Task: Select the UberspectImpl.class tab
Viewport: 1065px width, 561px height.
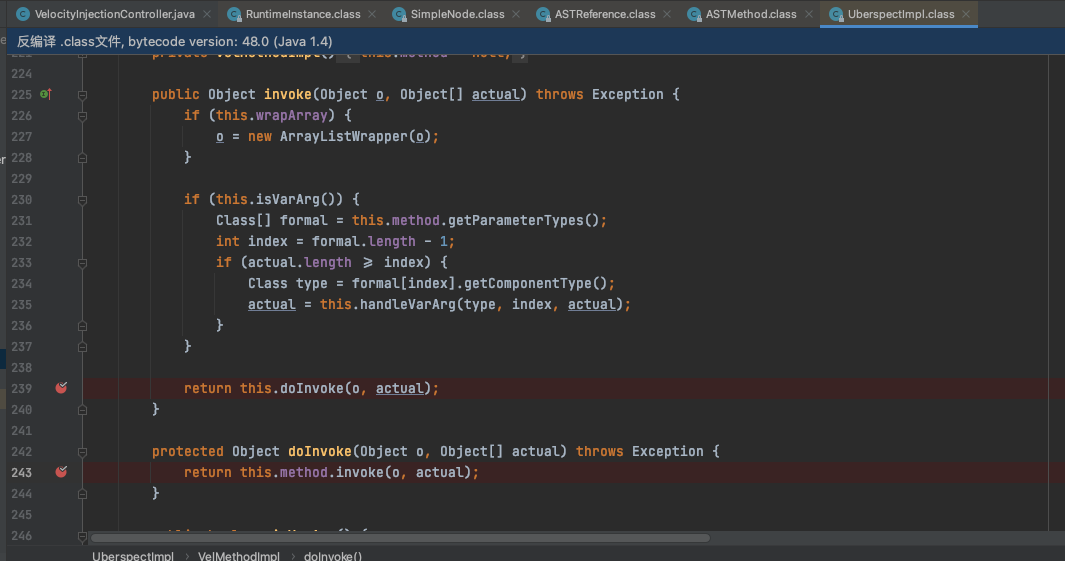Action: [901, 14]
